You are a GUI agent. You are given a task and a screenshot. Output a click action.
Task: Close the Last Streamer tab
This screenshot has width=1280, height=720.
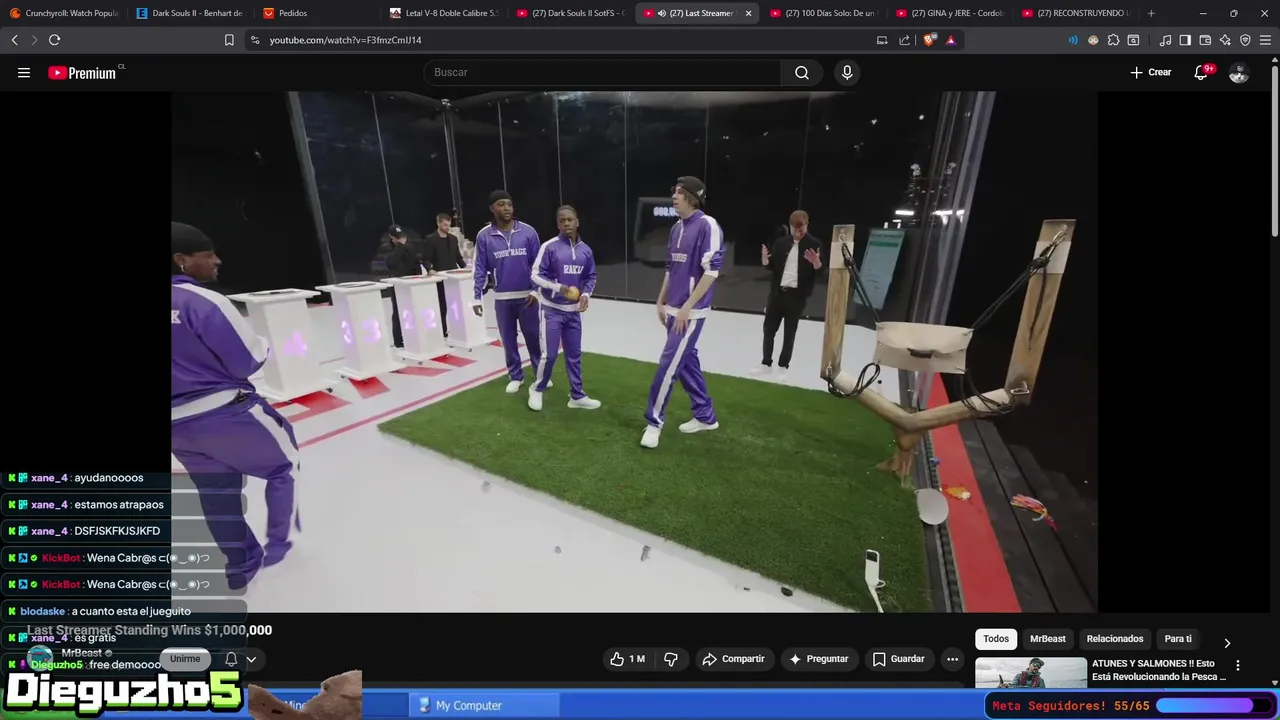[748, 13]
